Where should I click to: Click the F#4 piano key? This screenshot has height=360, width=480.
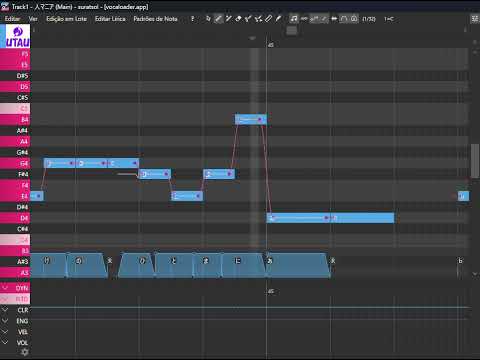point(15,174)
